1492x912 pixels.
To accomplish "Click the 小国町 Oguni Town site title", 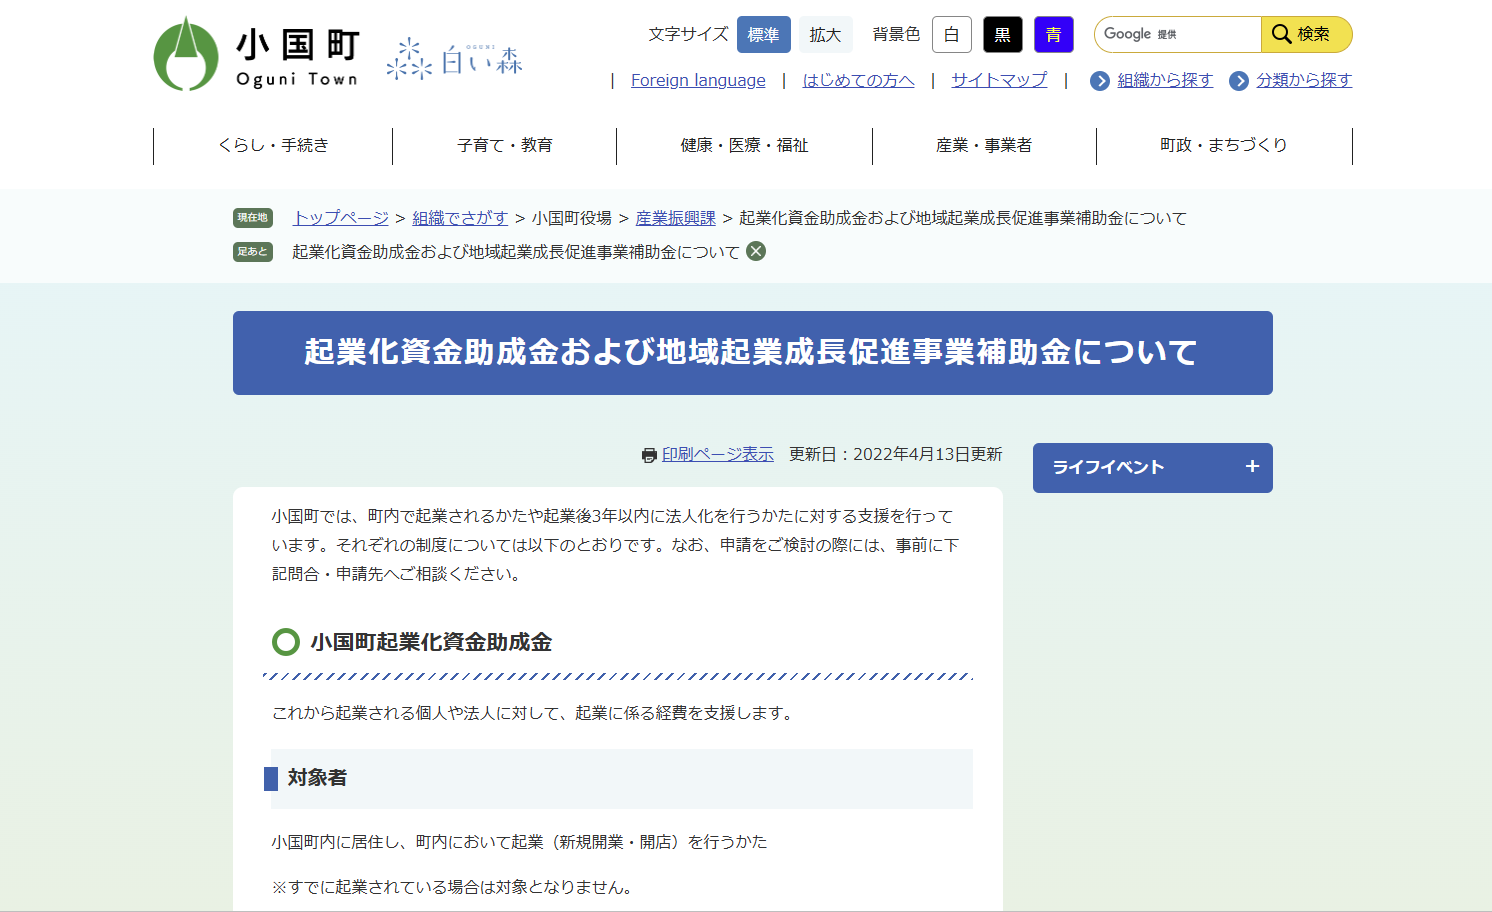I will click(297, 58).
